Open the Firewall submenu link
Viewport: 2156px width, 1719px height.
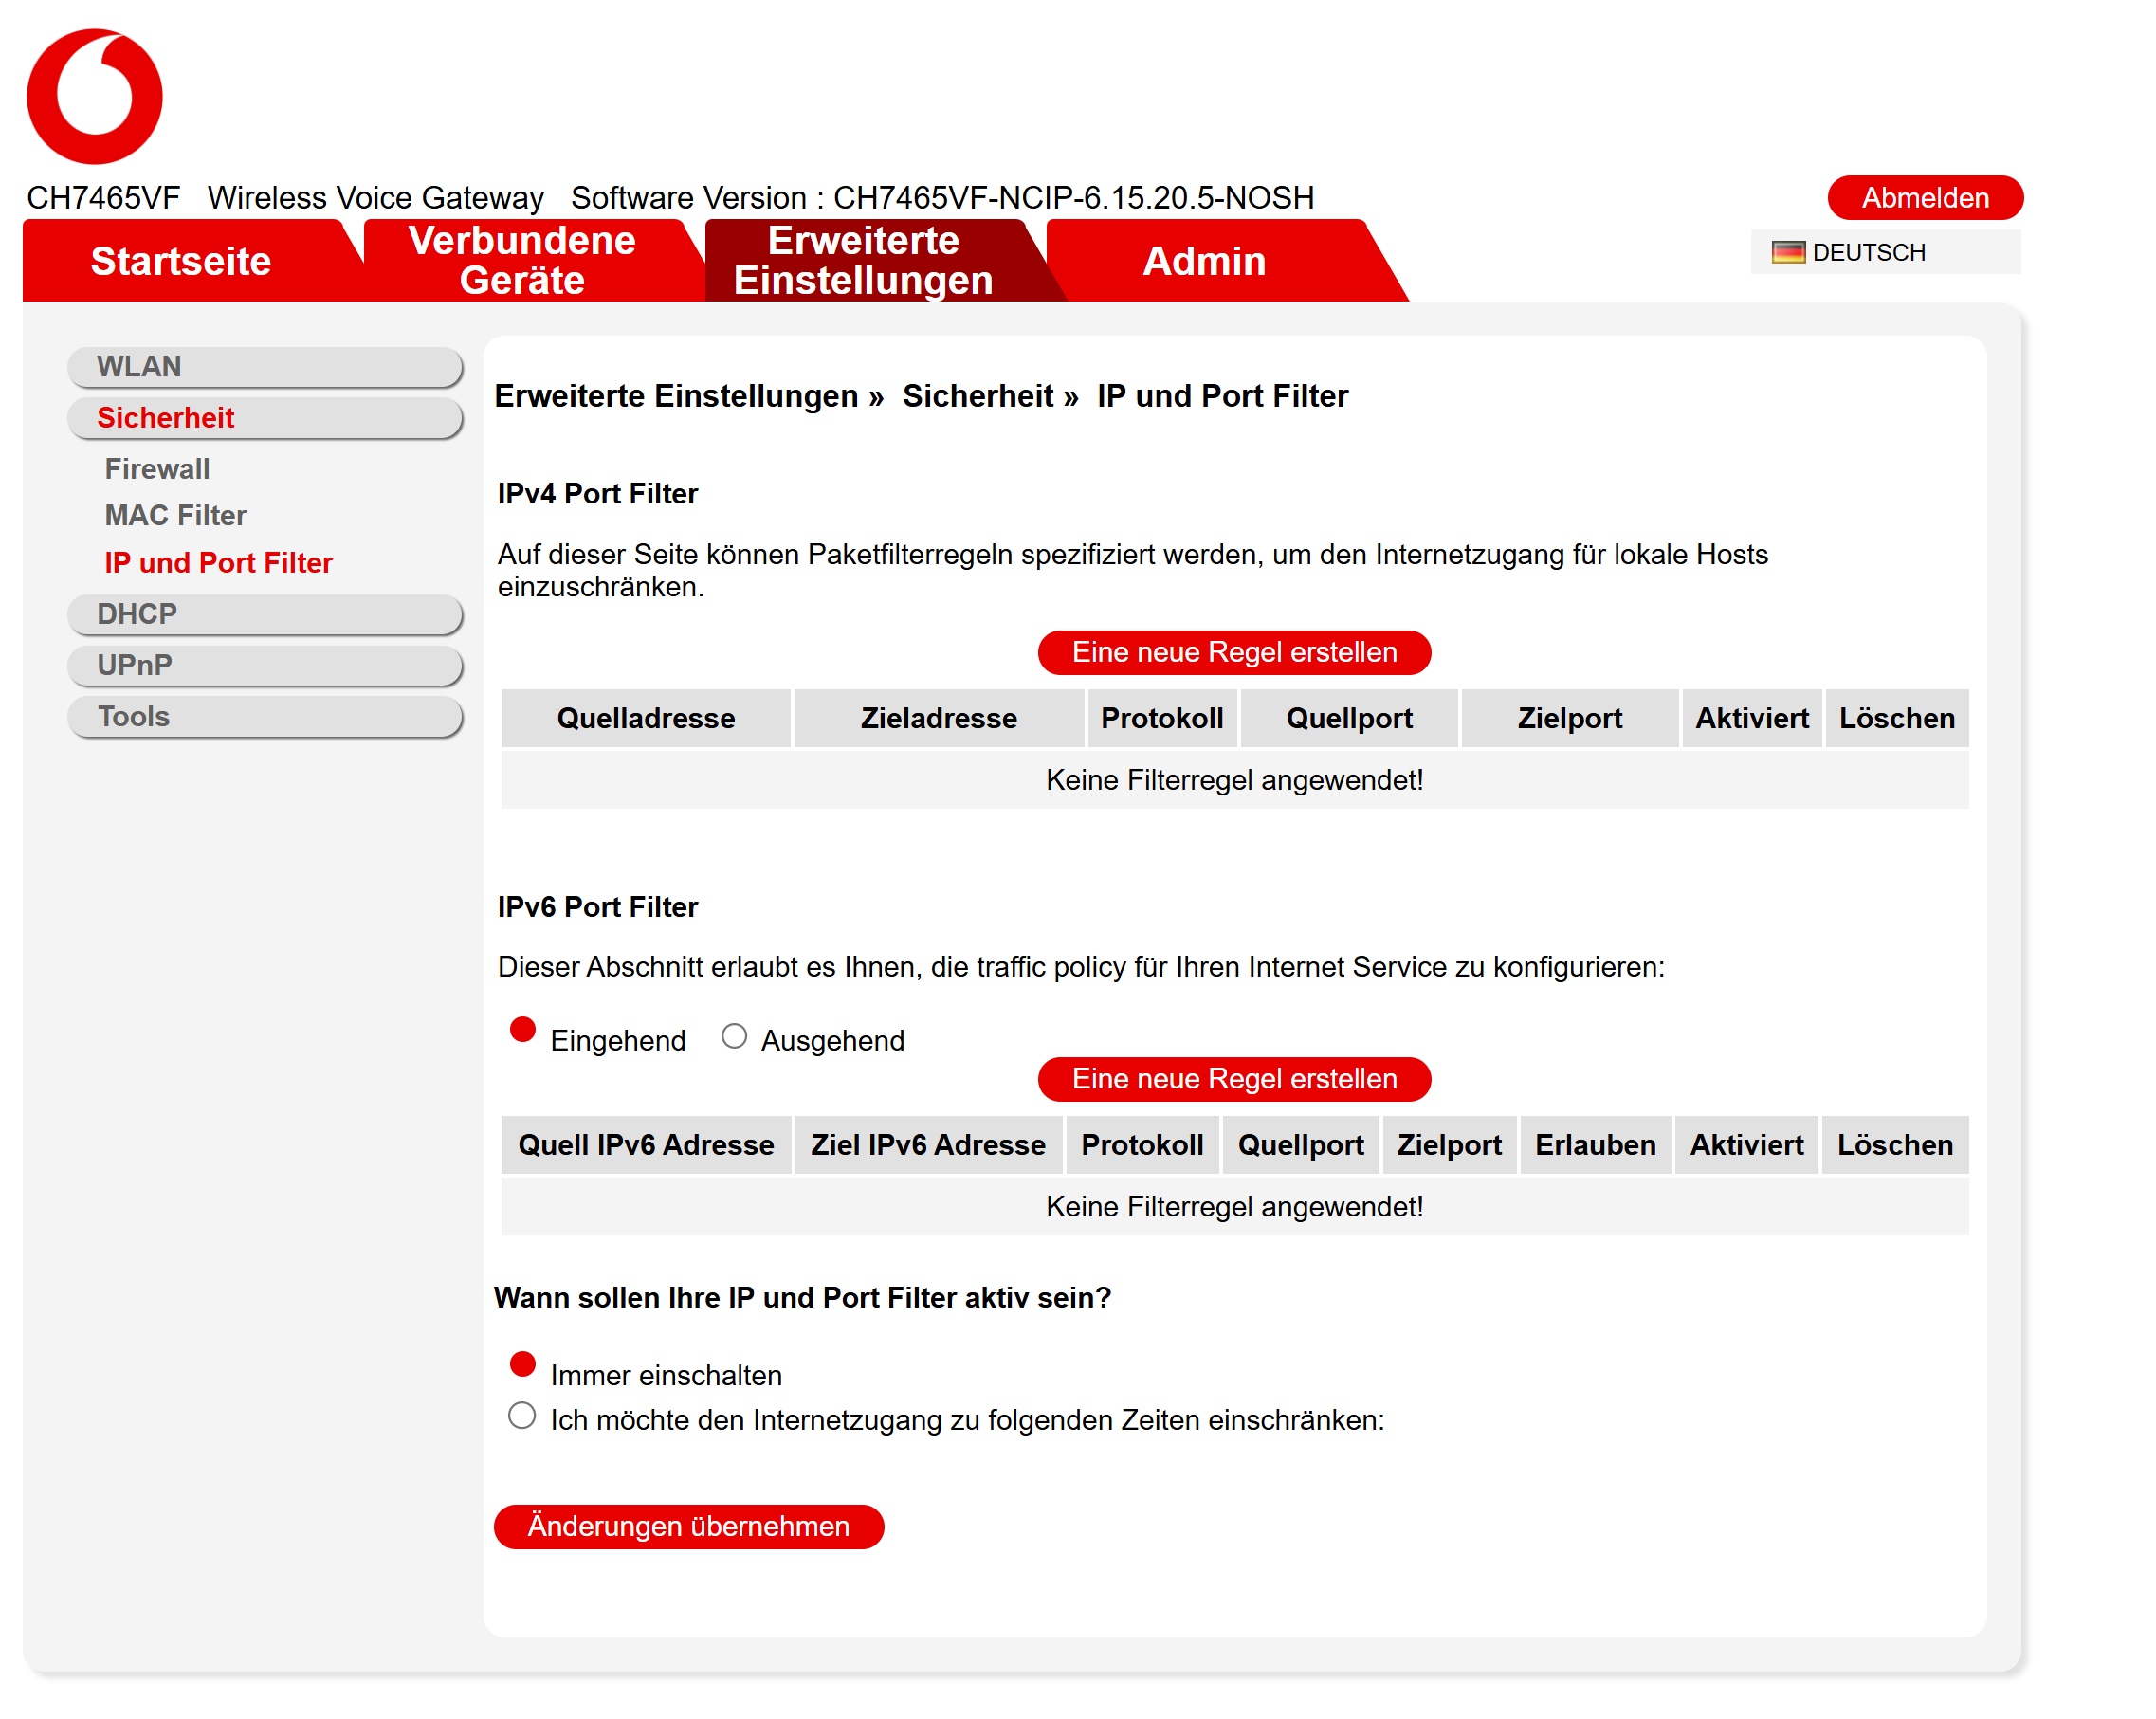pos(157,469)
